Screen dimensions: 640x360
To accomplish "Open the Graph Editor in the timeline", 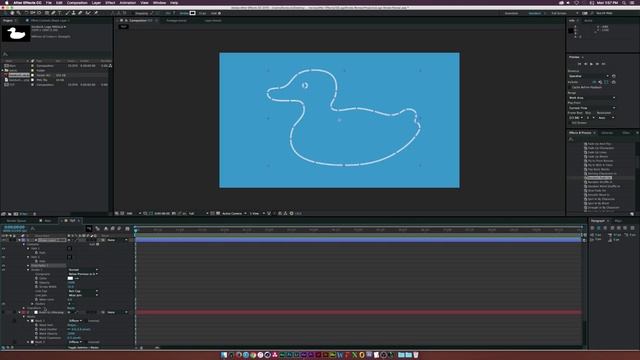I will point(127,229).
